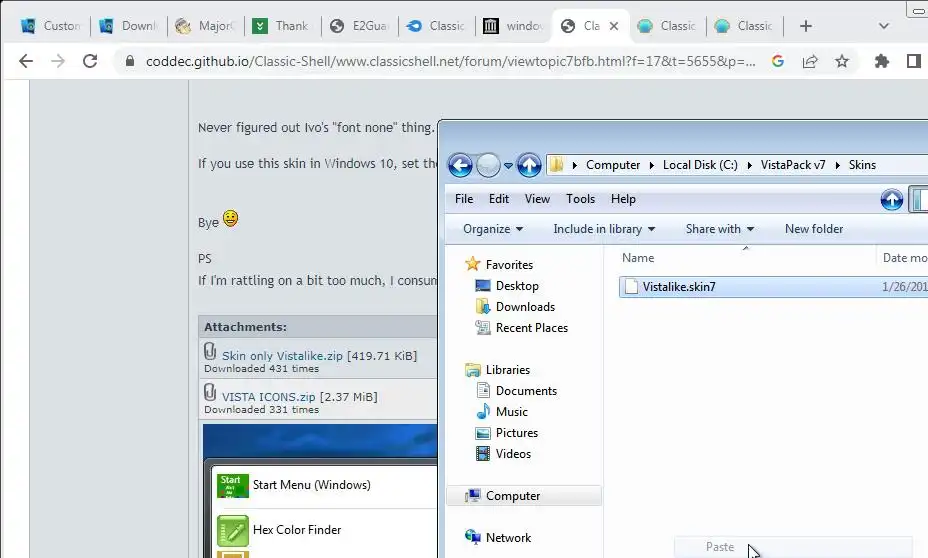
Task: Download VISTA ICONS.zip attachment
Action: (269, 397)
